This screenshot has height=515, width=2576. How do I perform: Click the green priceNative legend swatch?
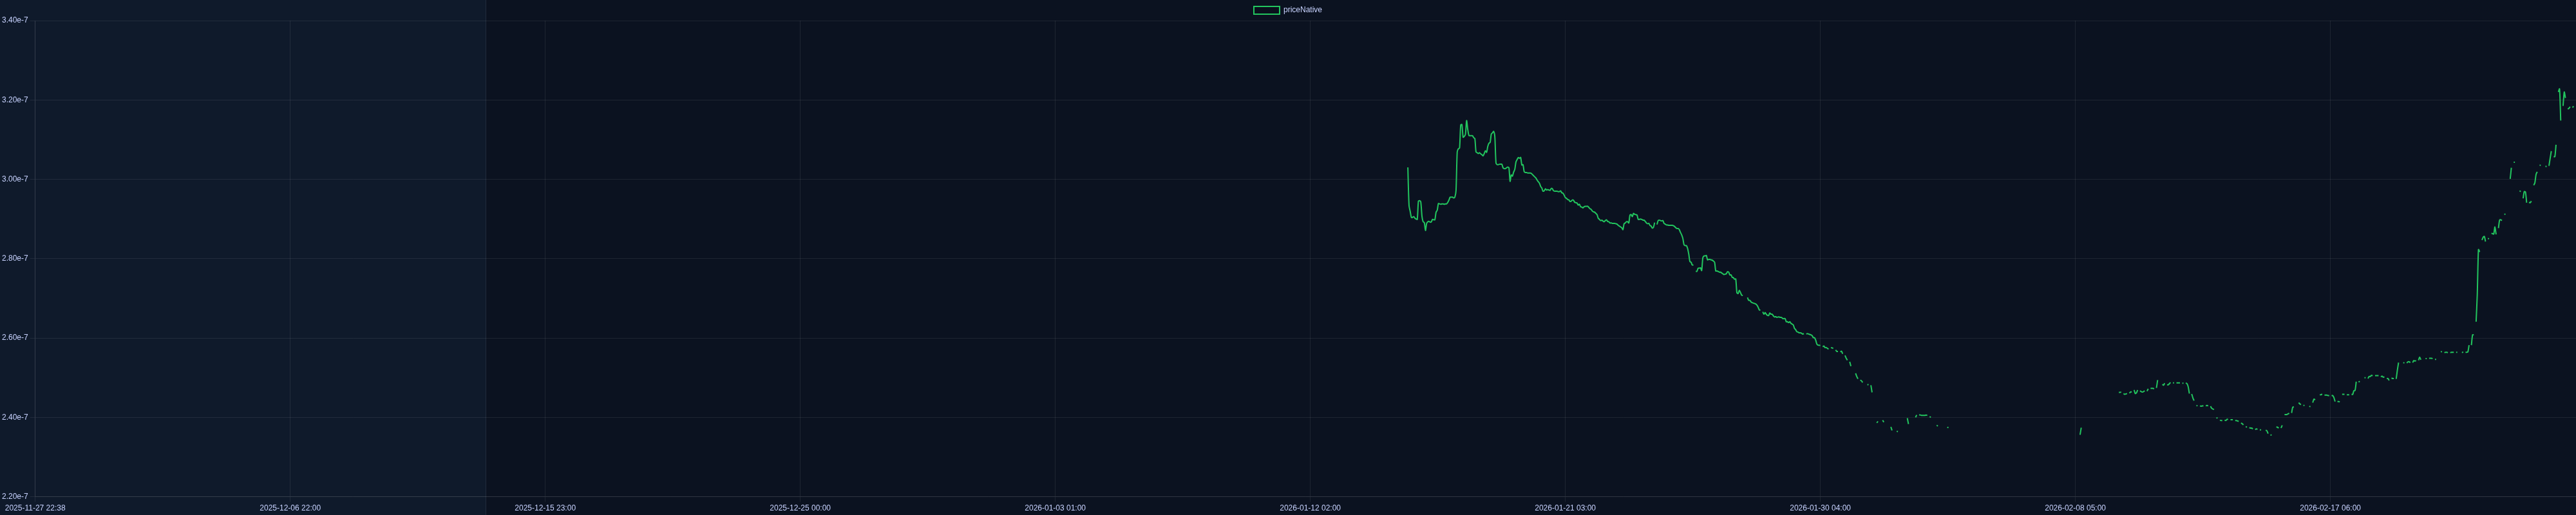click(1266, 10)
